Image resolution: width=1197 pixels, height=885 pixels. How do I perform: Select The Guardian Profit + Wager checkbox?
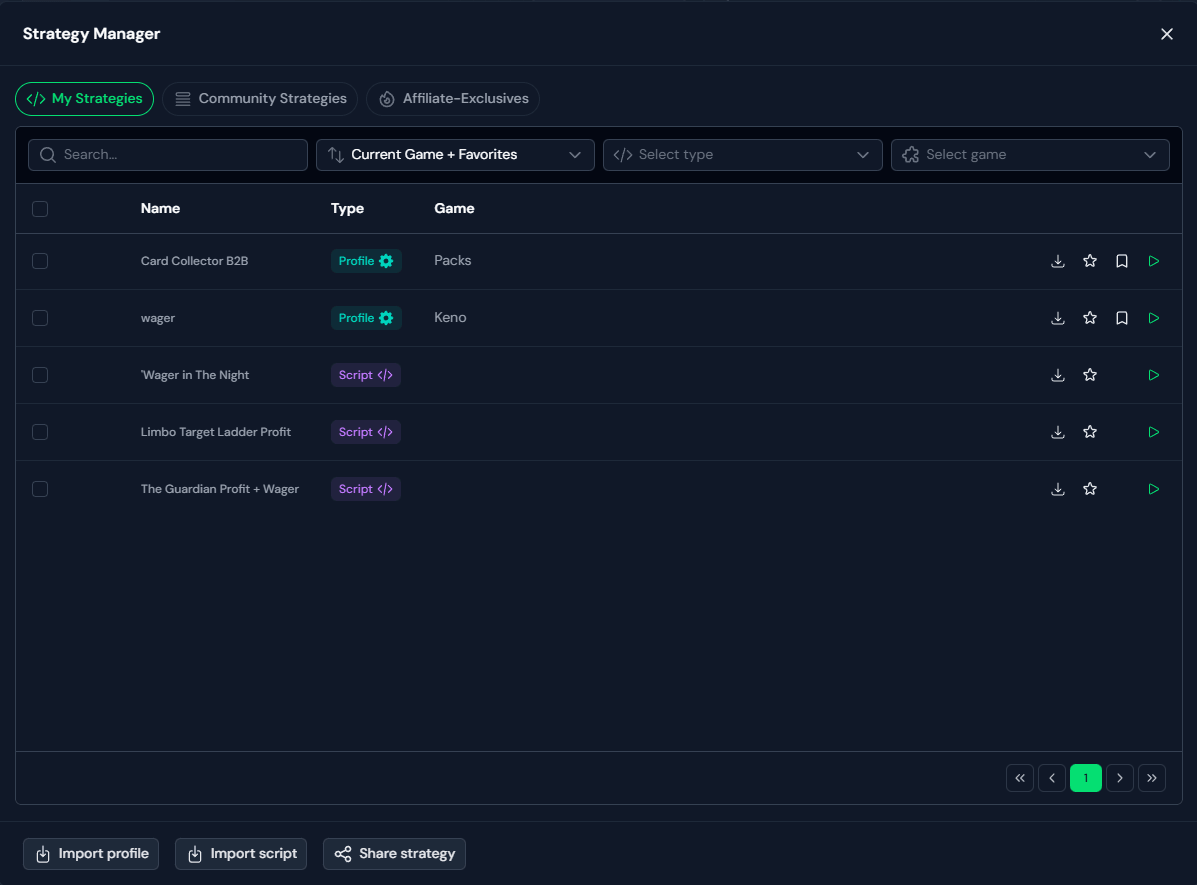click(40, 489)
